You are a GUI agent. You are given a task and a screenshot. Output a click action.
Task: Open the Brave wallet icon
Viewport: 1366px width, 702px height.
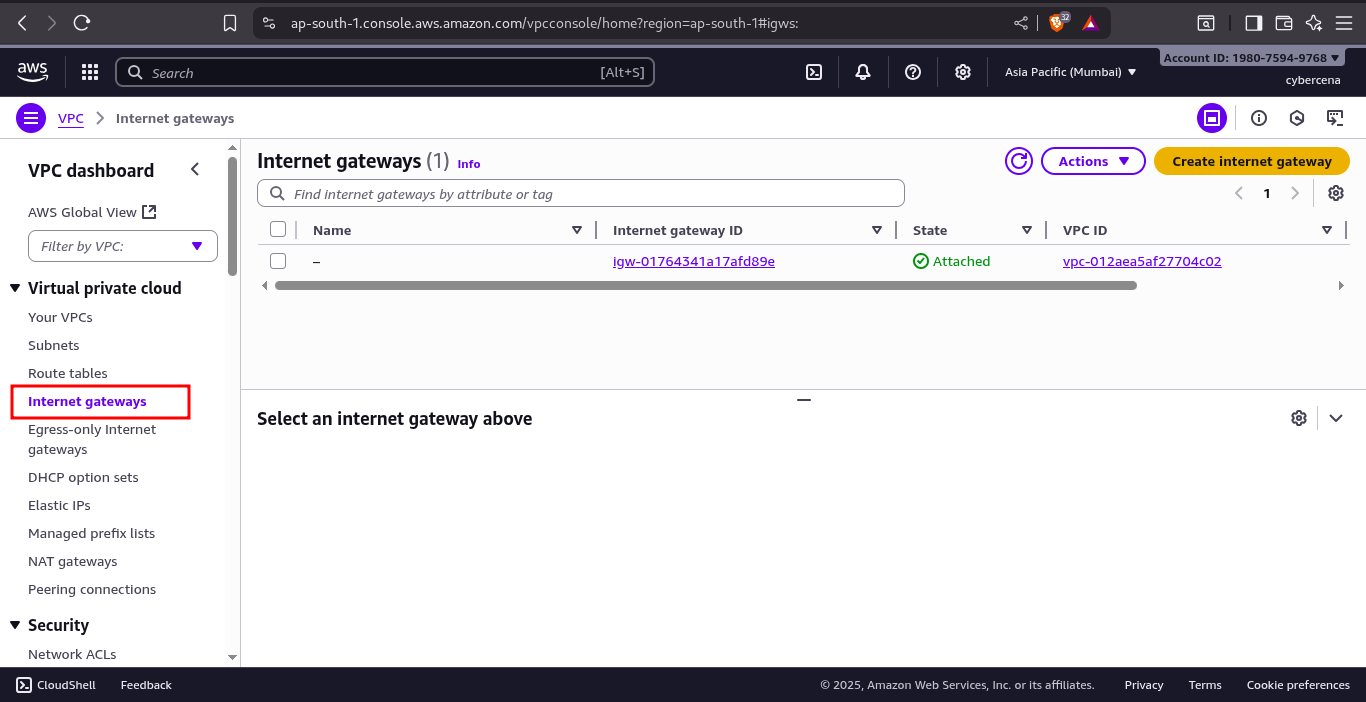click(1284, 22)
